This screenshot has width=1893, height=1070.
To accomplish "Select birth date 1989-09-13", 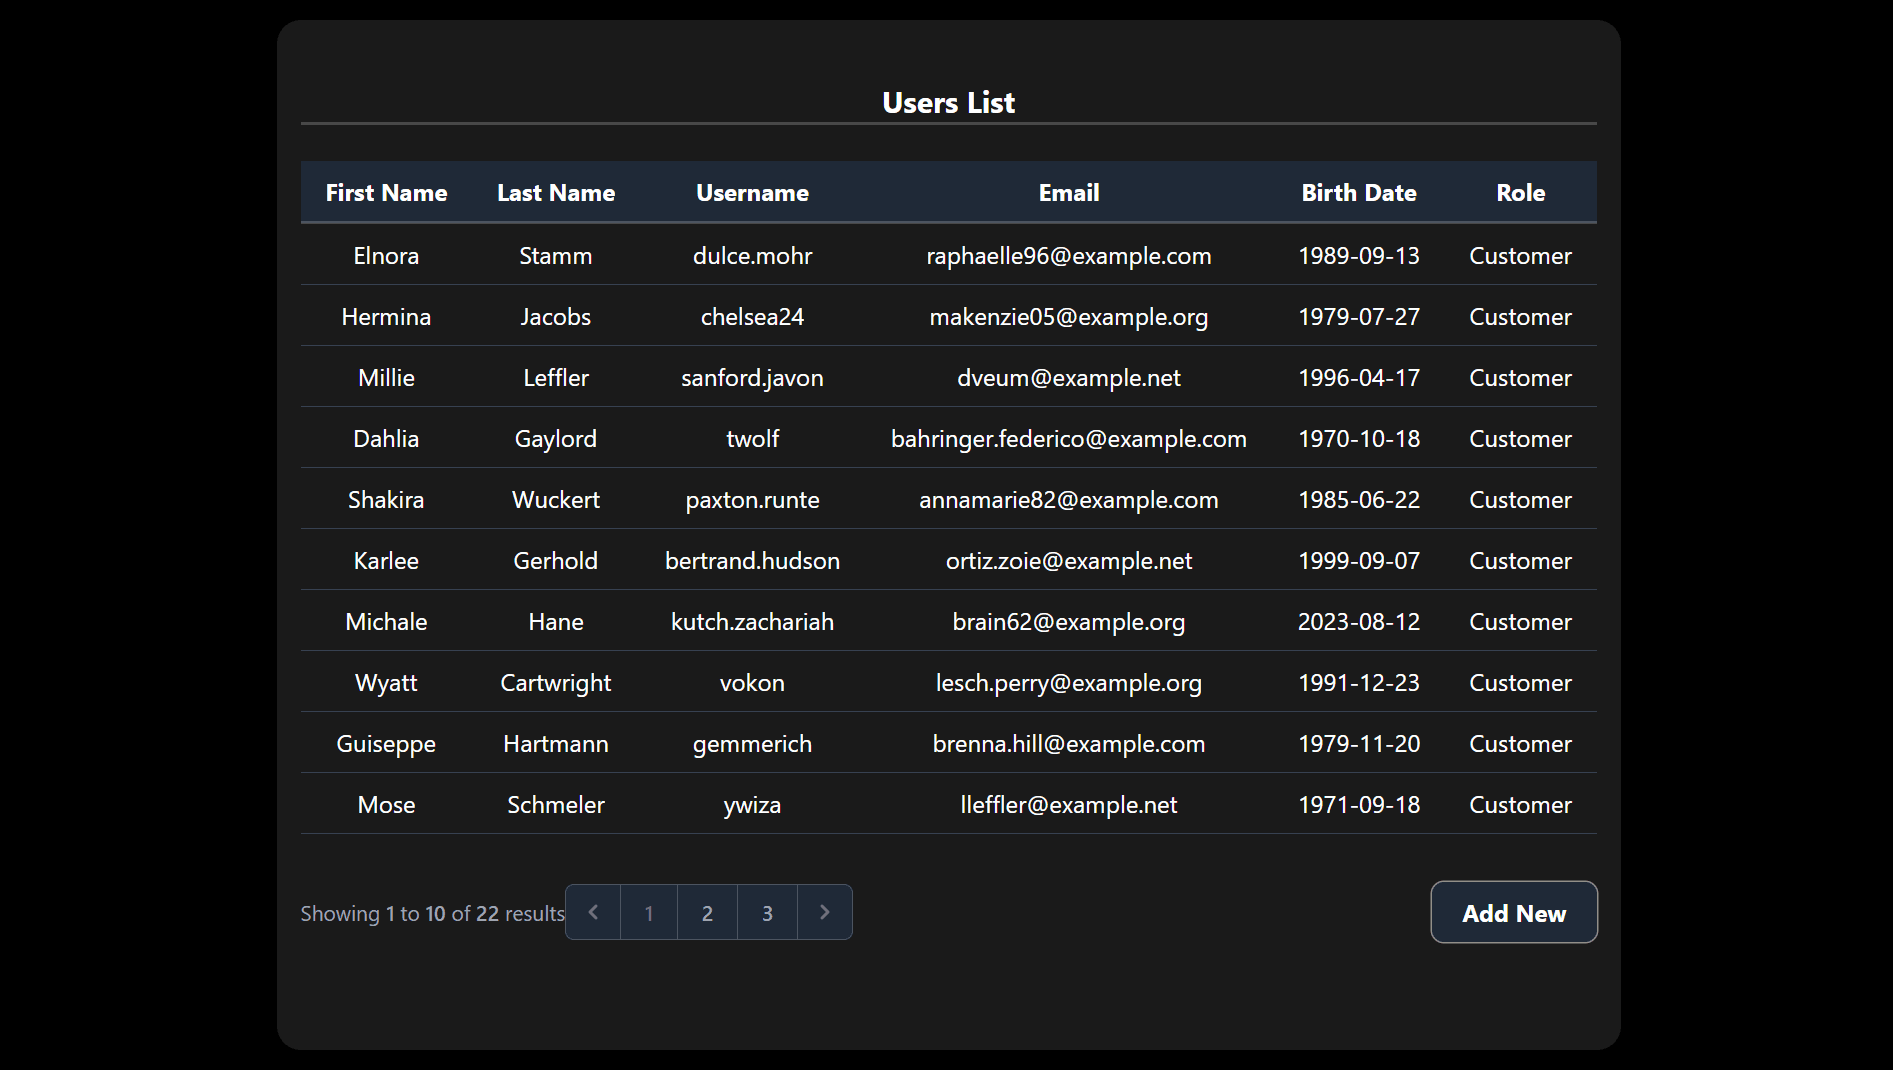I will [x=1359, y=256].
